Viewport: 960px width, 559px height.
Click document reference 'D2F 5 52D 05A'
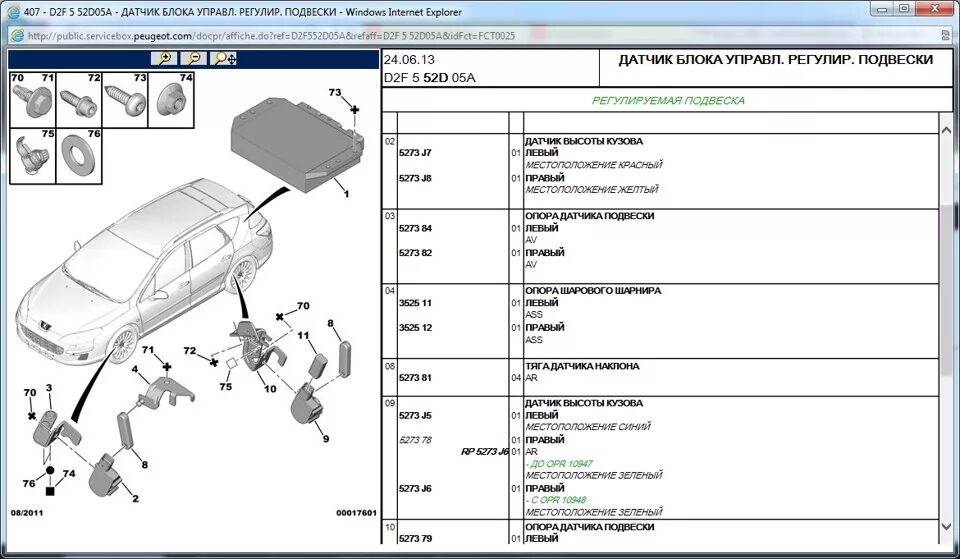[430, 78]
